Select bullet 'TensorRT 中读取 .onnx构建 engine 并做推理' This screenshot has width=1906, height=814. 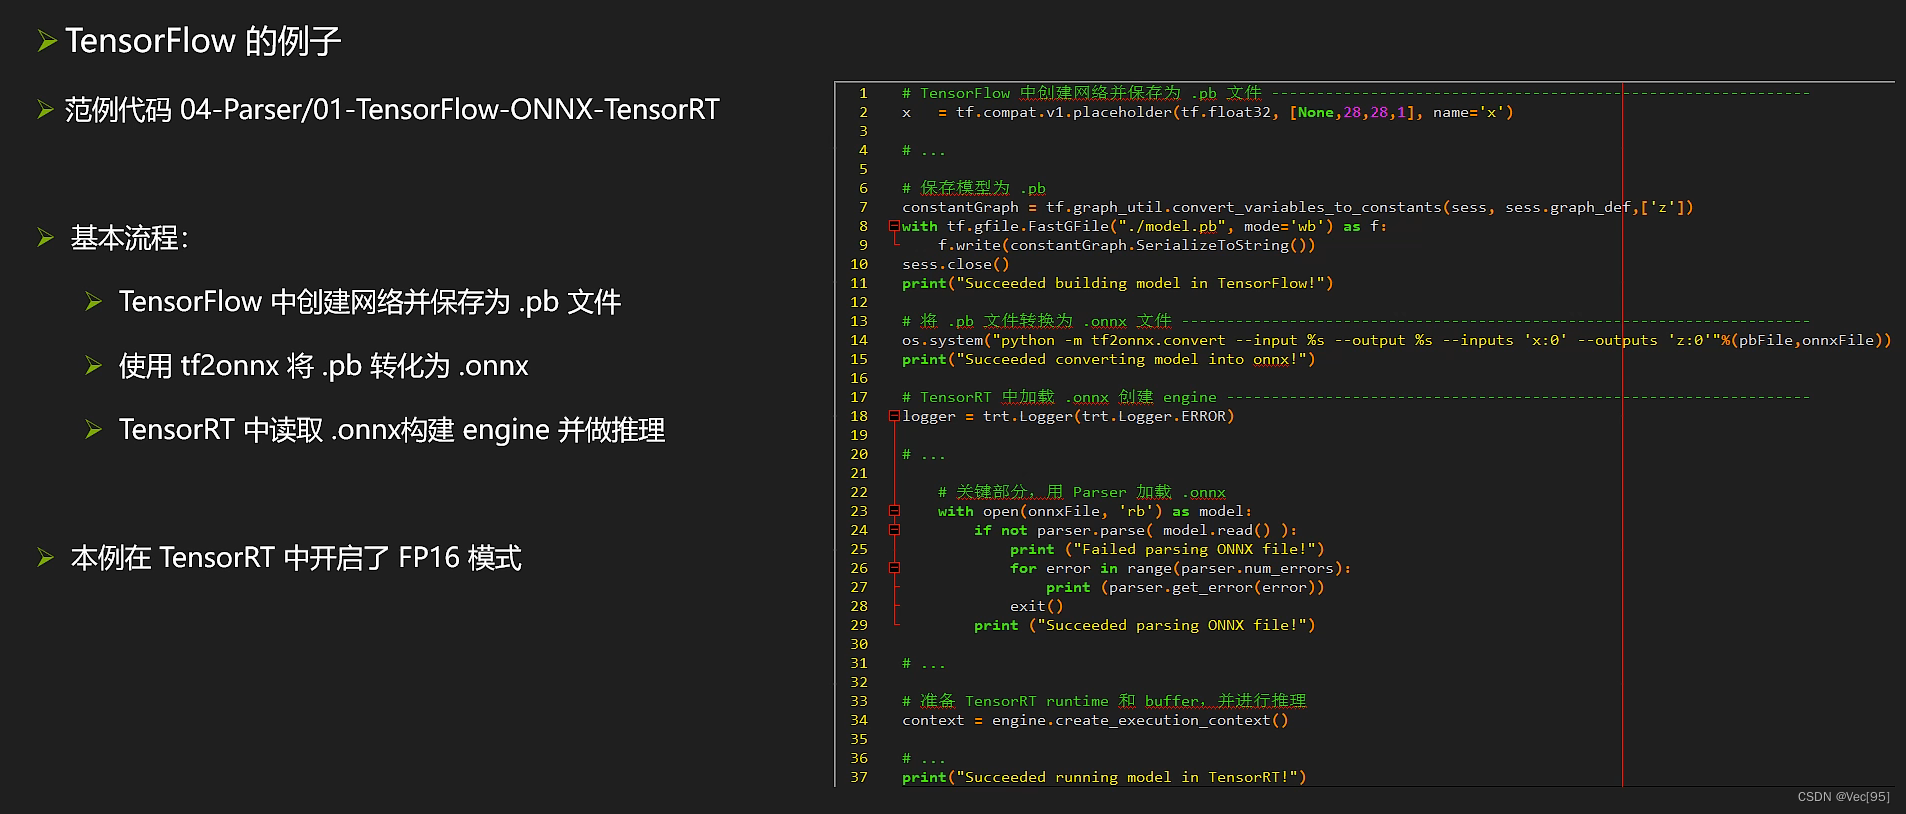(x=392, y=430)
